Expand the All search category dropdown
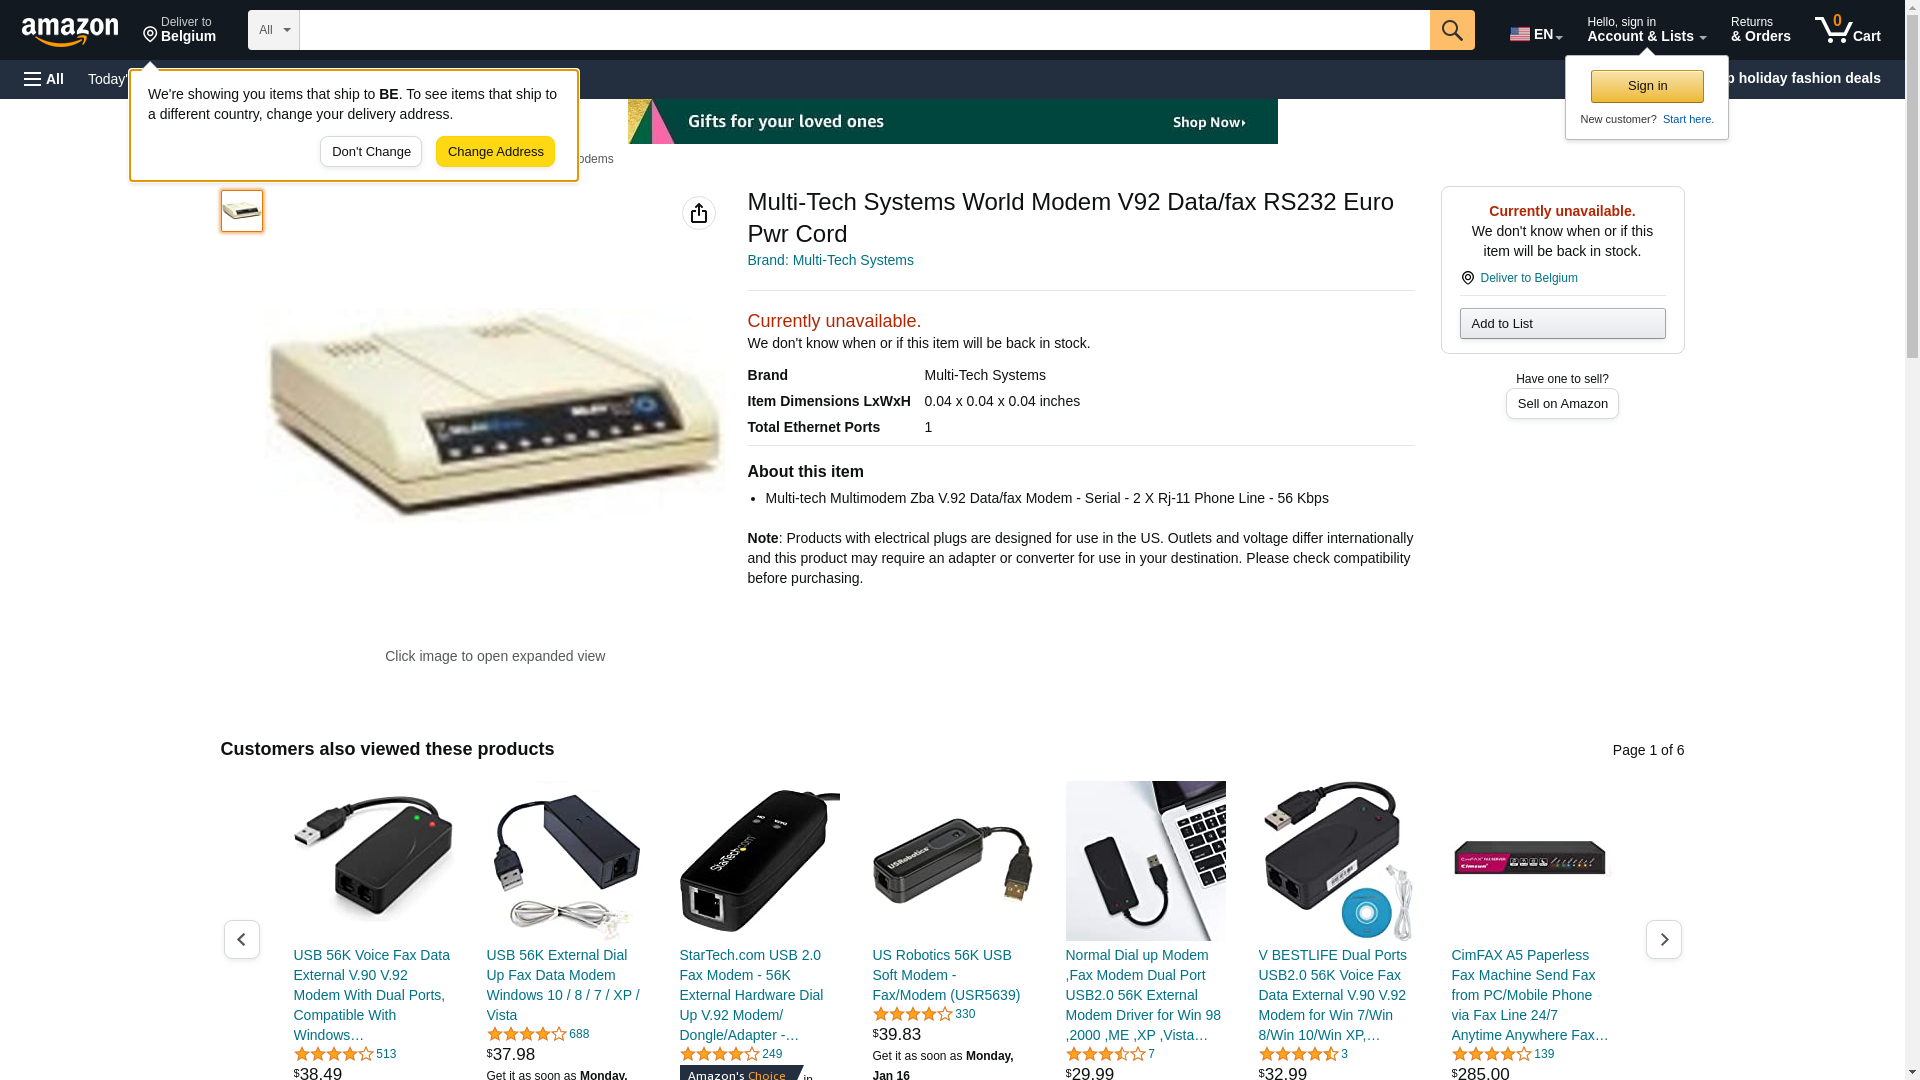The width and height of the screenshot is (1920, 1080). pos(274,30)
